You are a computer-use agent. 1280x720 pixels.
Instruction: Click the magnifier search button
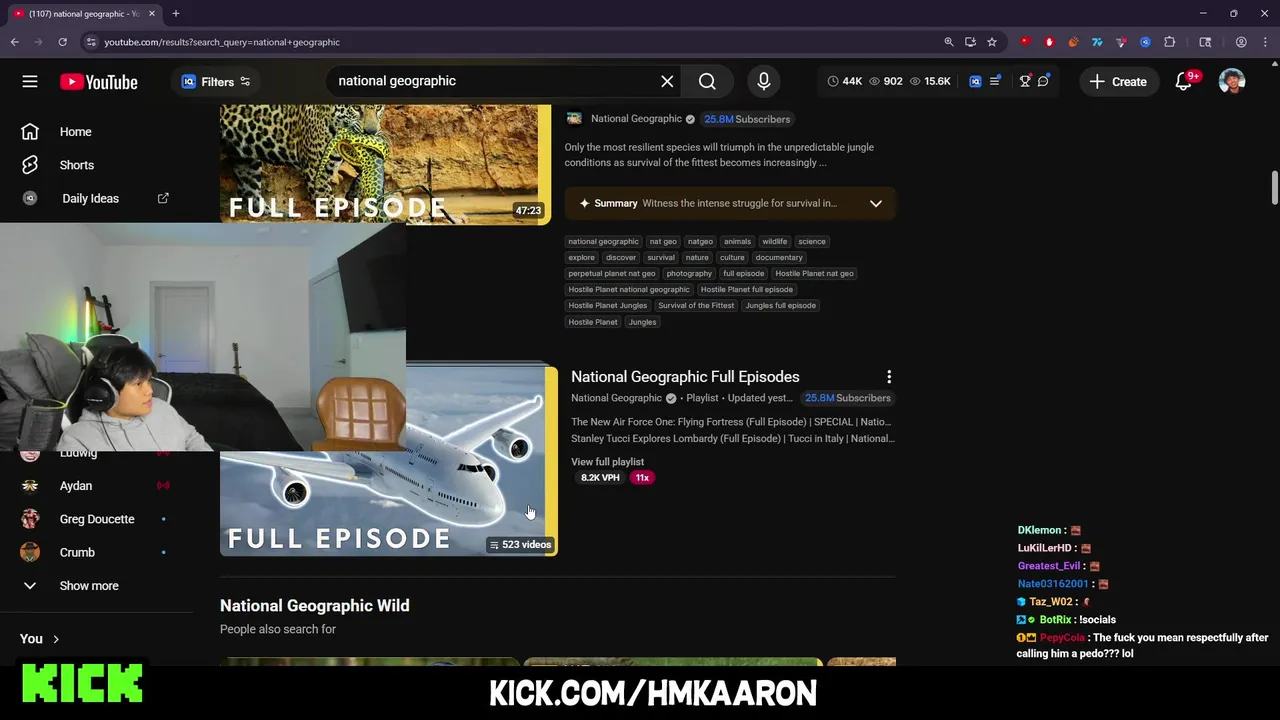click(707, 81)
